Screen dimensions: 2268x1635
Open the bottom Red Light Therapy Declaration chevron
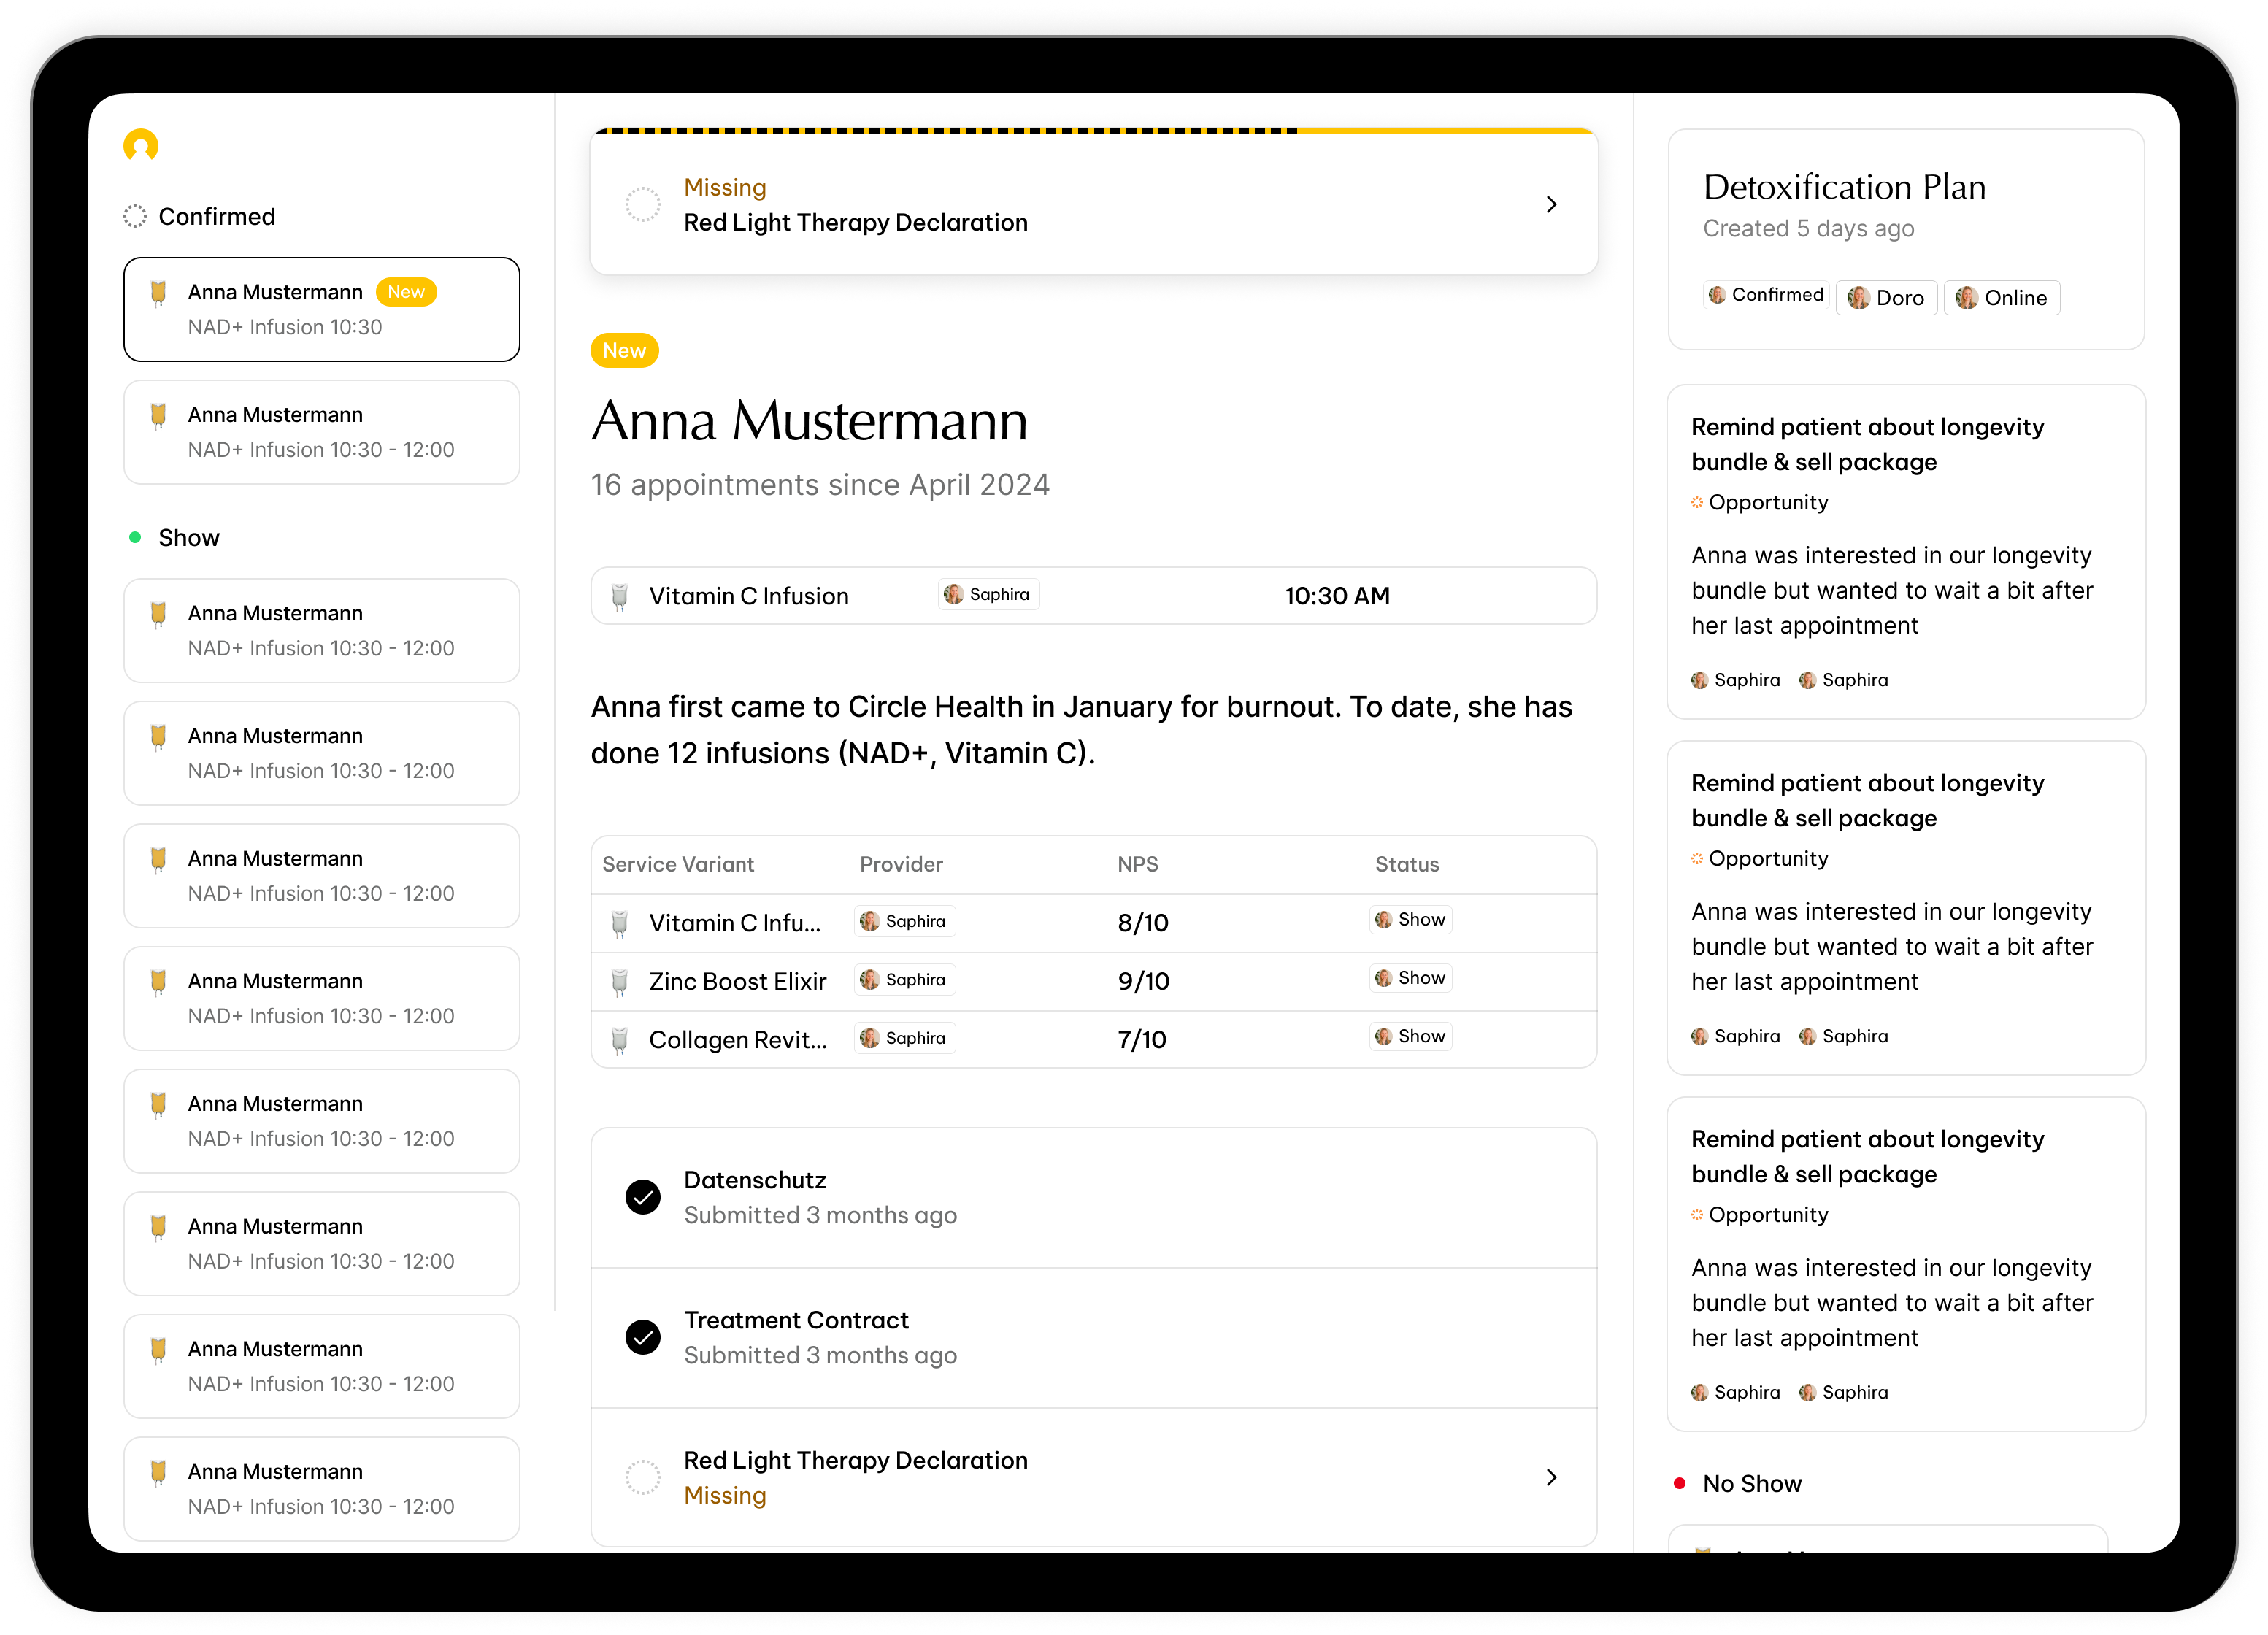[1551, 1477]
